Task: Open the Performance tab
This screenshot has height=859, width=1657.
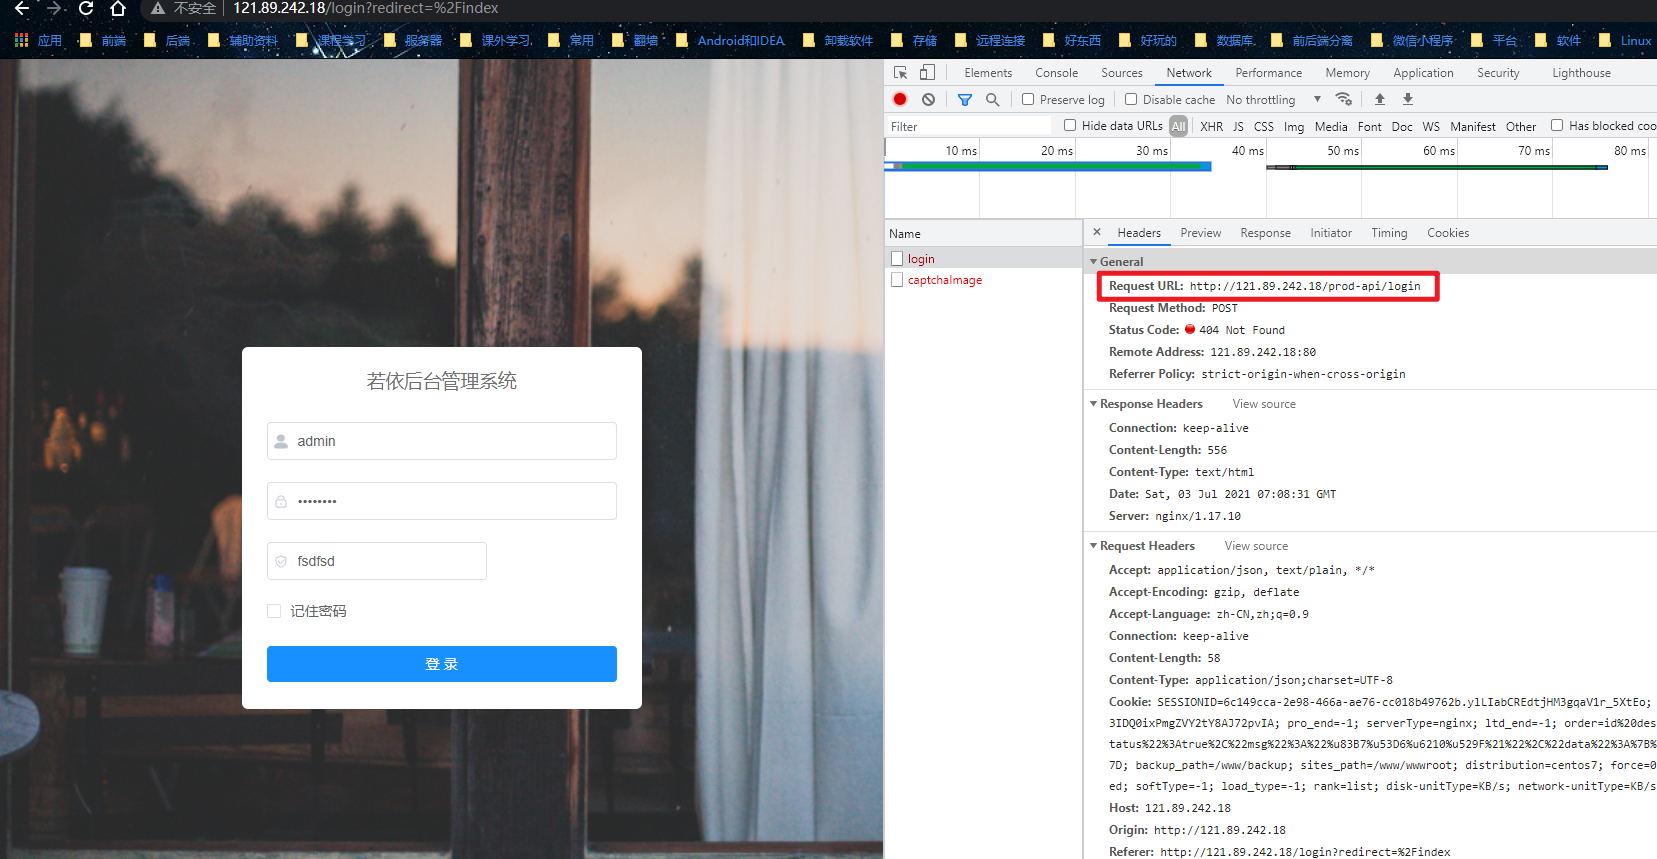Action: pos(1268,73)
